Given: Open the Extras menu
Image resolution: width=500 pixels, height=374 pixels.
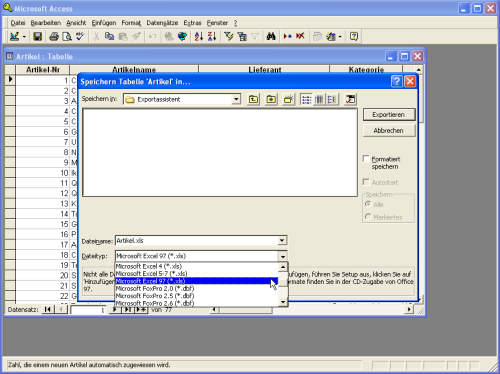Looking at the screenshot, I should [192, 23].
